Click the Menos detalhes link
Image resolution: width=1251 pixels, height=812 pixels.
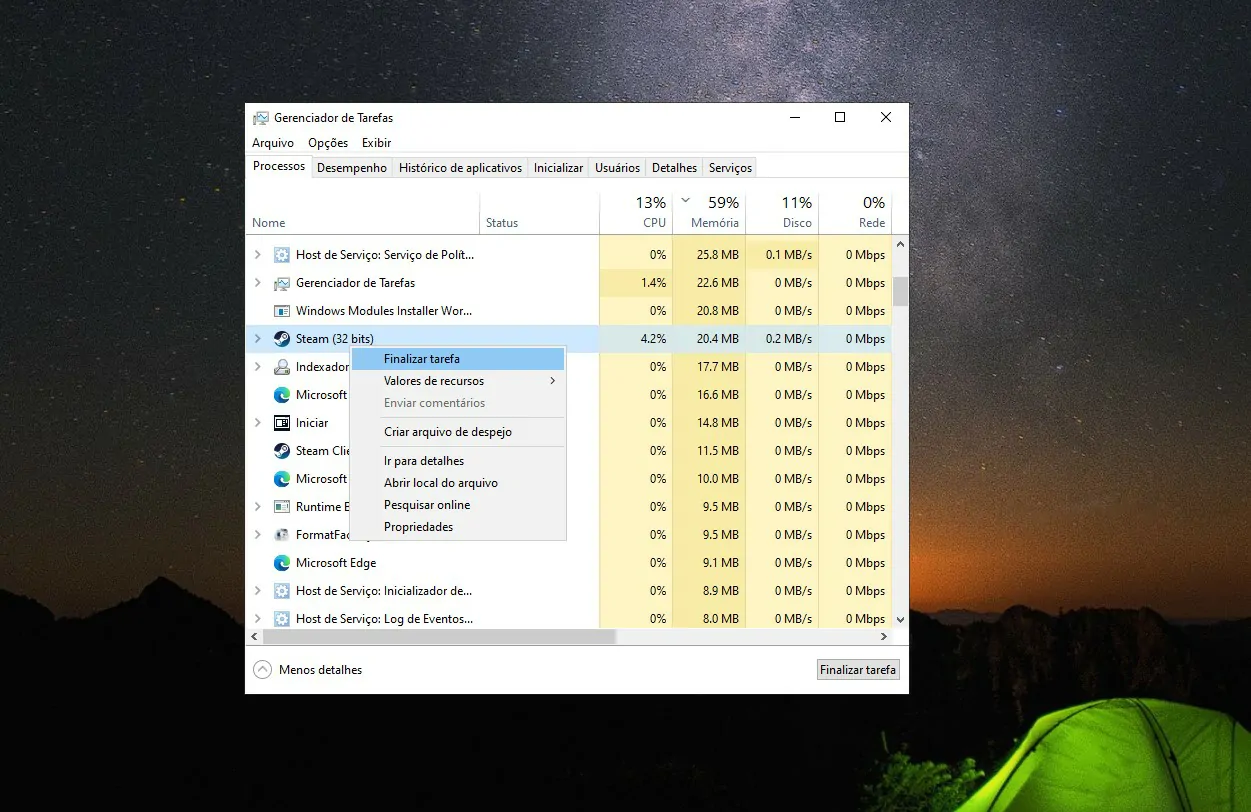[x=320, y=670]
